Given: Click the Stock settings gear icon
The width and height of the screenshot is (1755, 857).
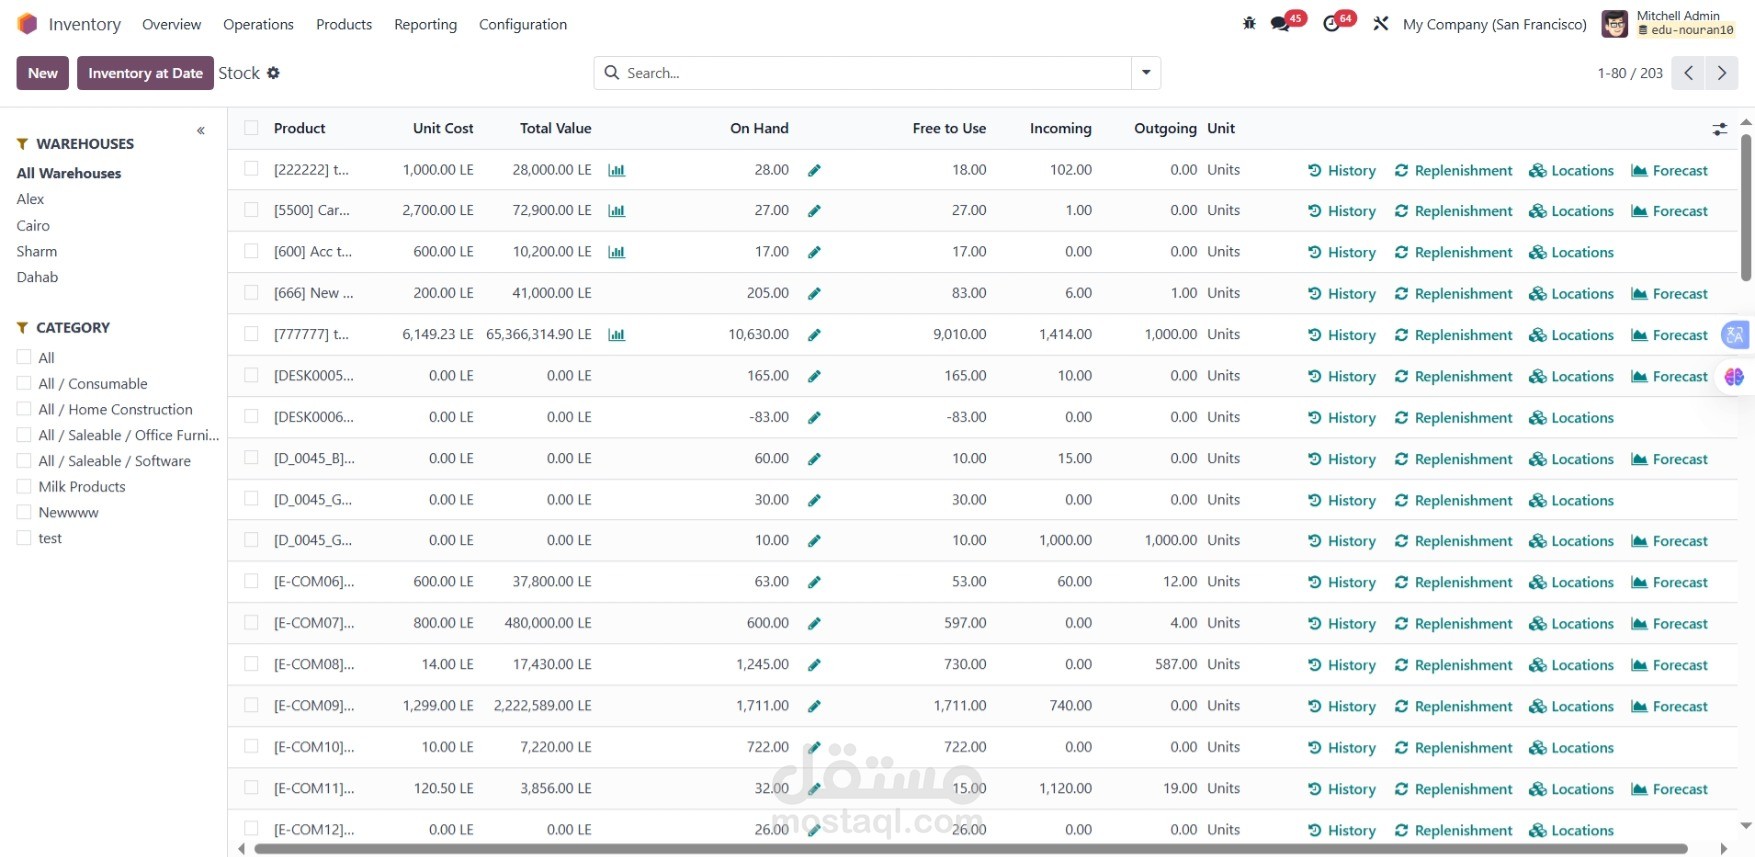Looking at the screenshot, I should (x=273, y=73).
